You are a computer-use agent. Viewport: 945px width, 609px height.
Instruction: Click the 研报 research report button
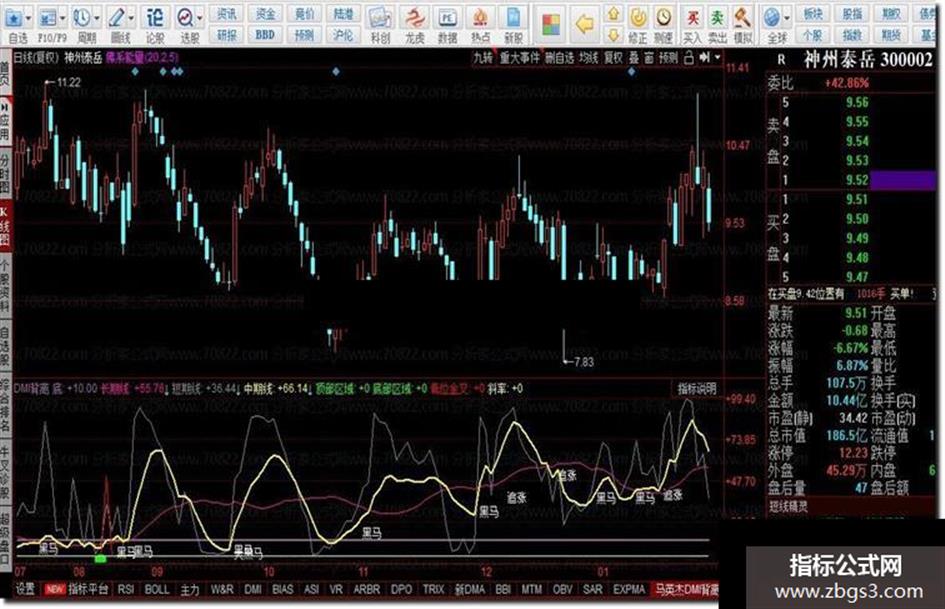pyautogui.click(x=227, y=35)
